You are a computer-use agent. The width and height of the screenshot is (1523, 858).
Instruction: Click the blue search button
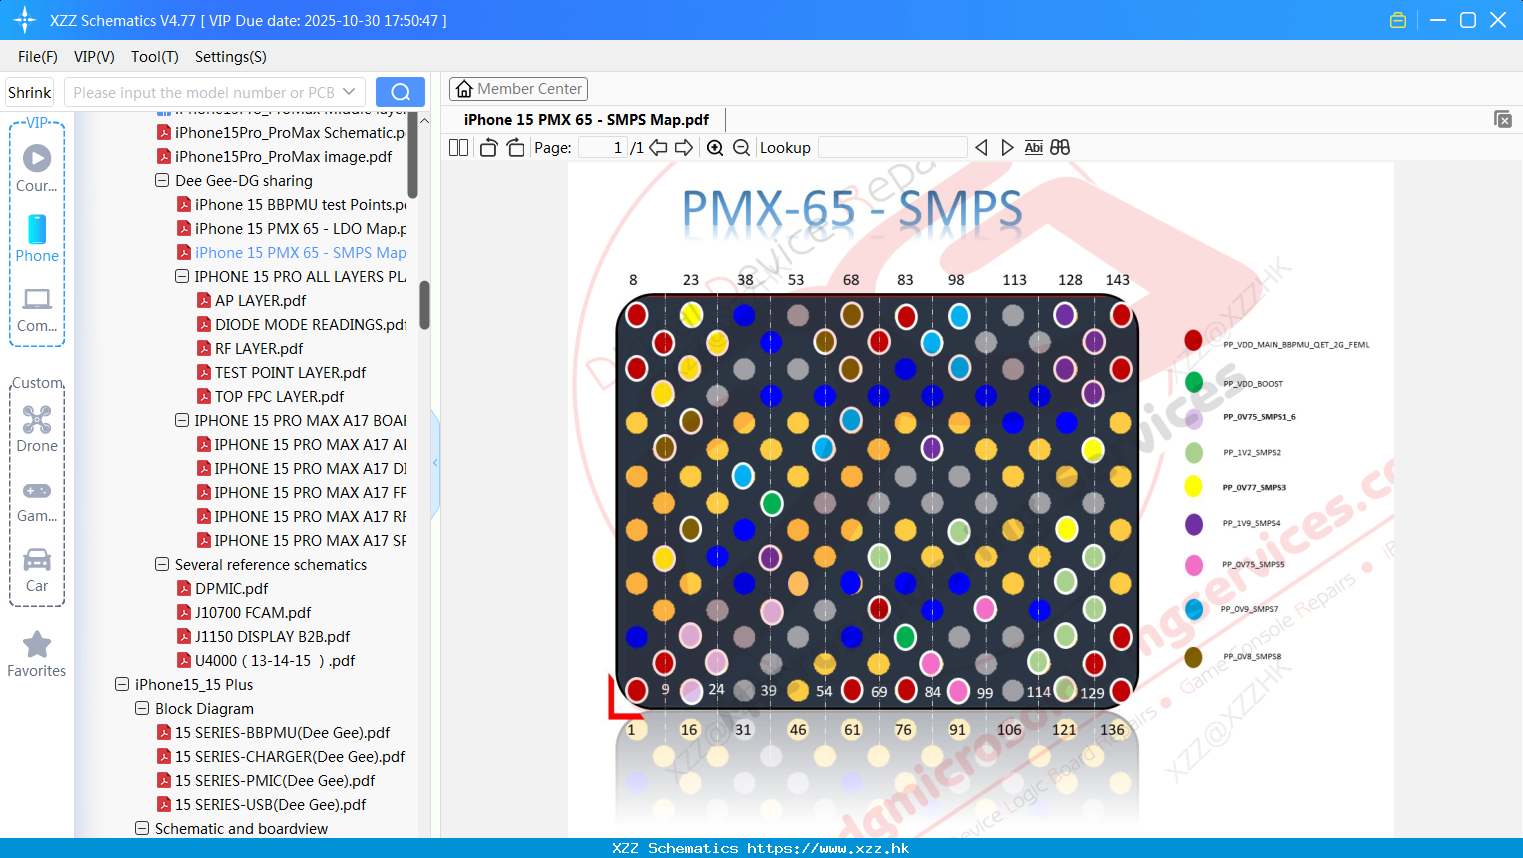point(400,92)
